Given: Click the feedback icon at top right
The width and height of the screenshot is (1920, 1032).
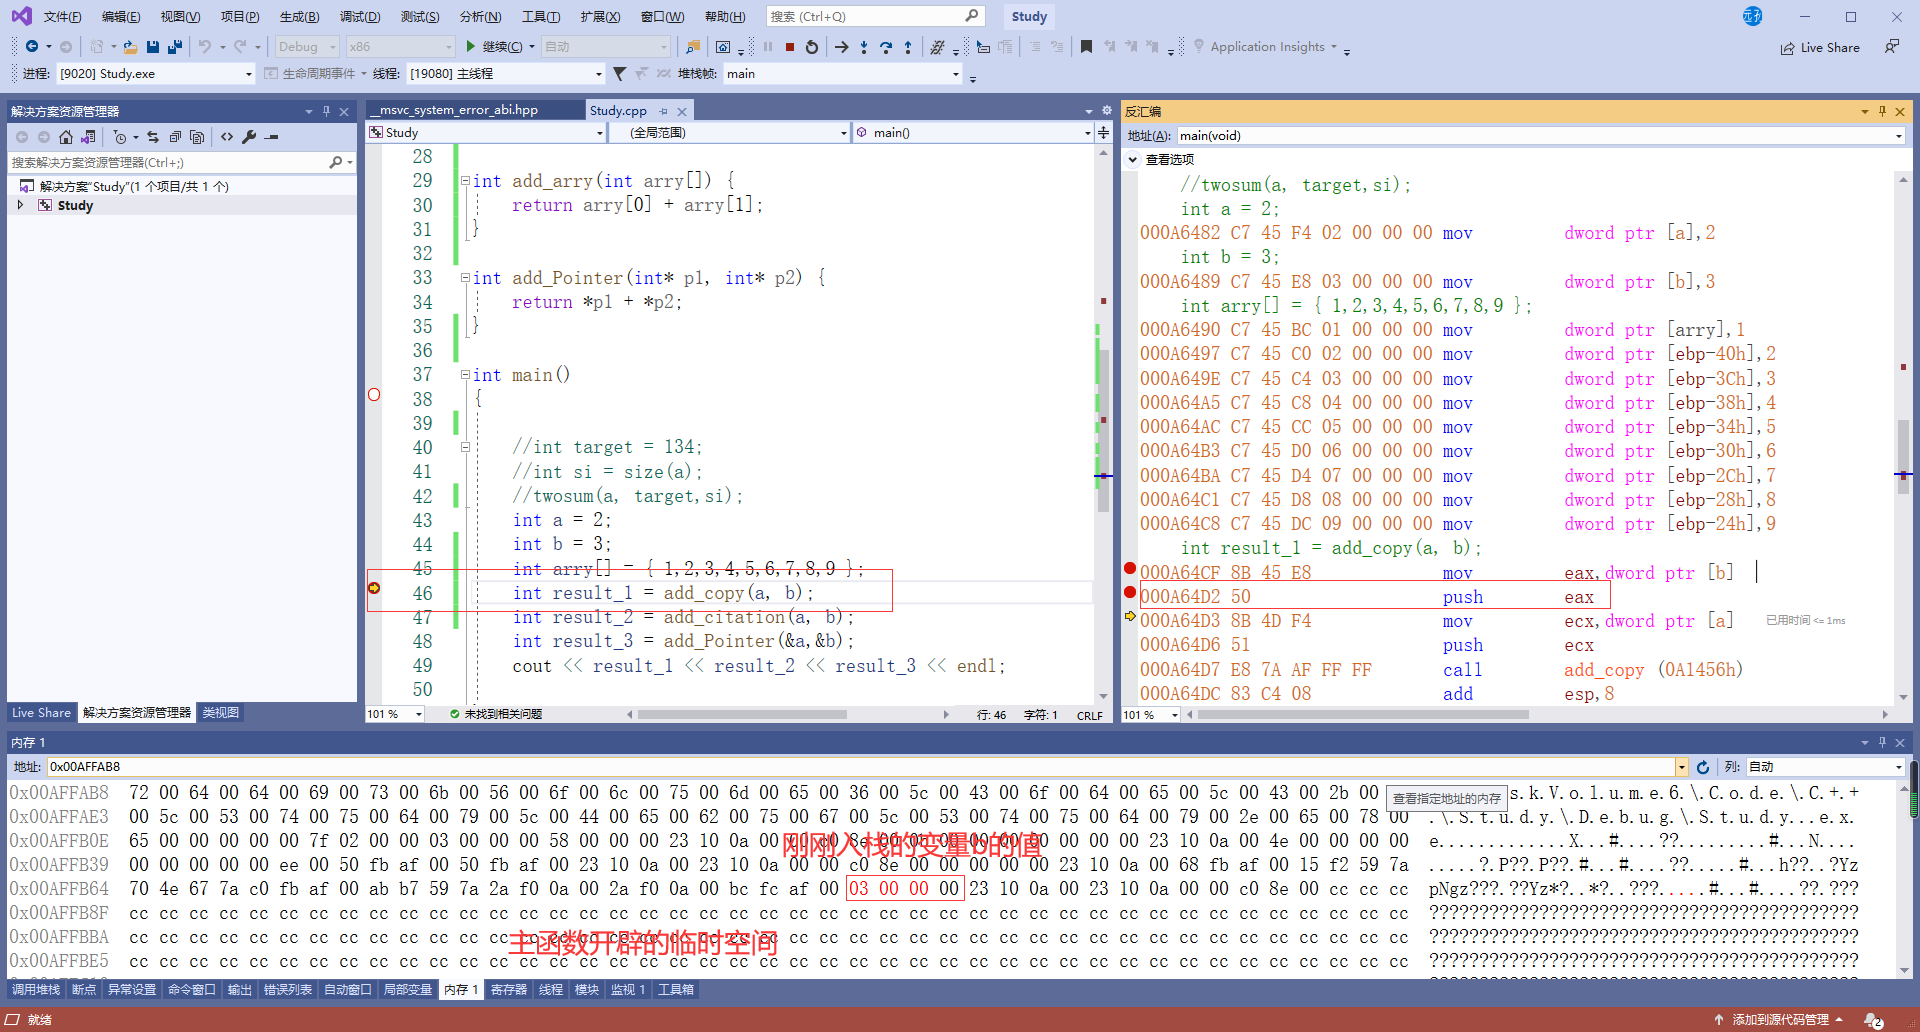Looking at the screenshot, I should (x=1892, y=47).
